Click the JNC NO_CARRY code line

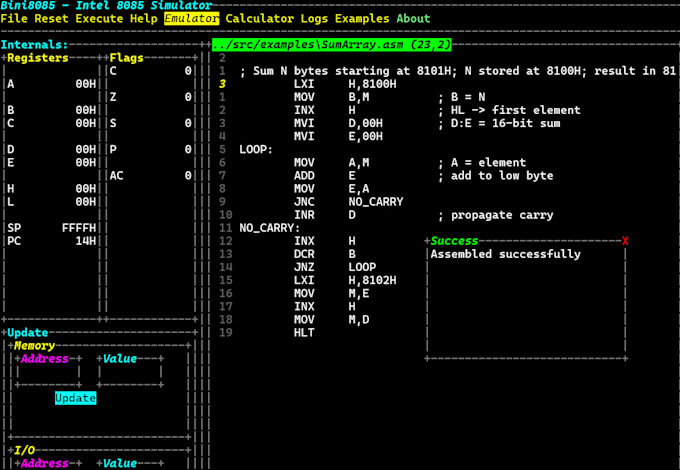(348, 202)
